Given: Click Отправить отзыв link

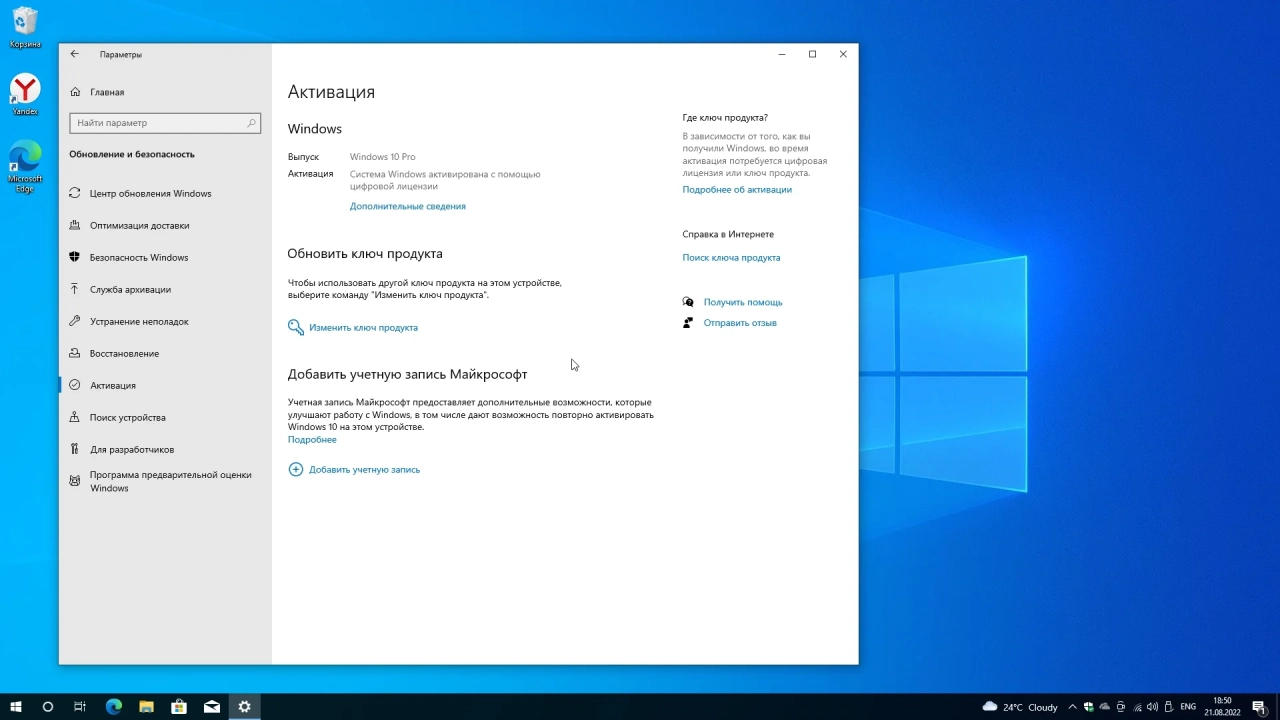Looking at the screenshot, I should click(740, 323).
